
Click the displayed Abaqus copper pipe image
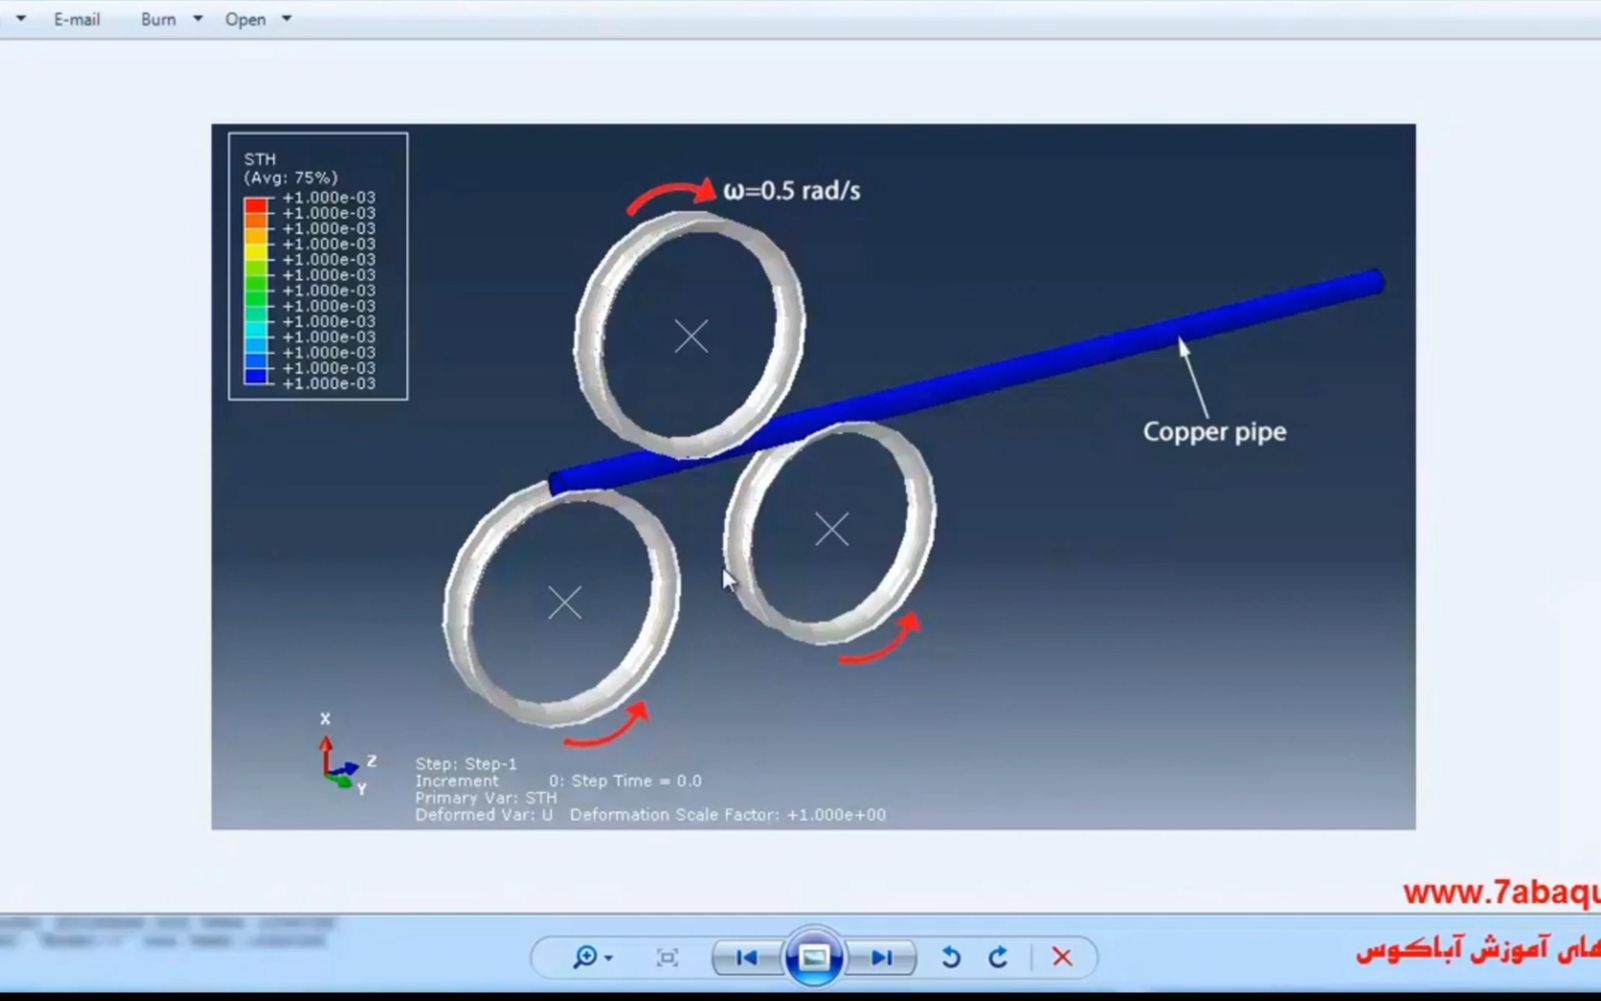[x=813, y=476]
